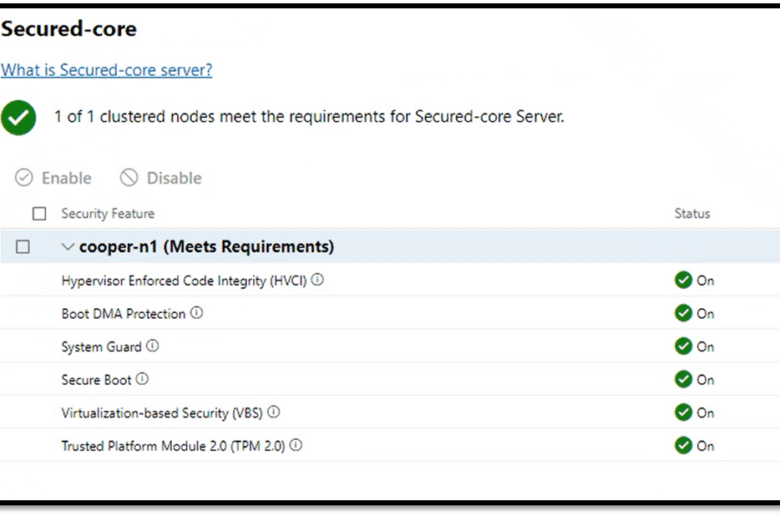Click the green check status icon for HVCI
780x516 pixels.
[683, 280]
